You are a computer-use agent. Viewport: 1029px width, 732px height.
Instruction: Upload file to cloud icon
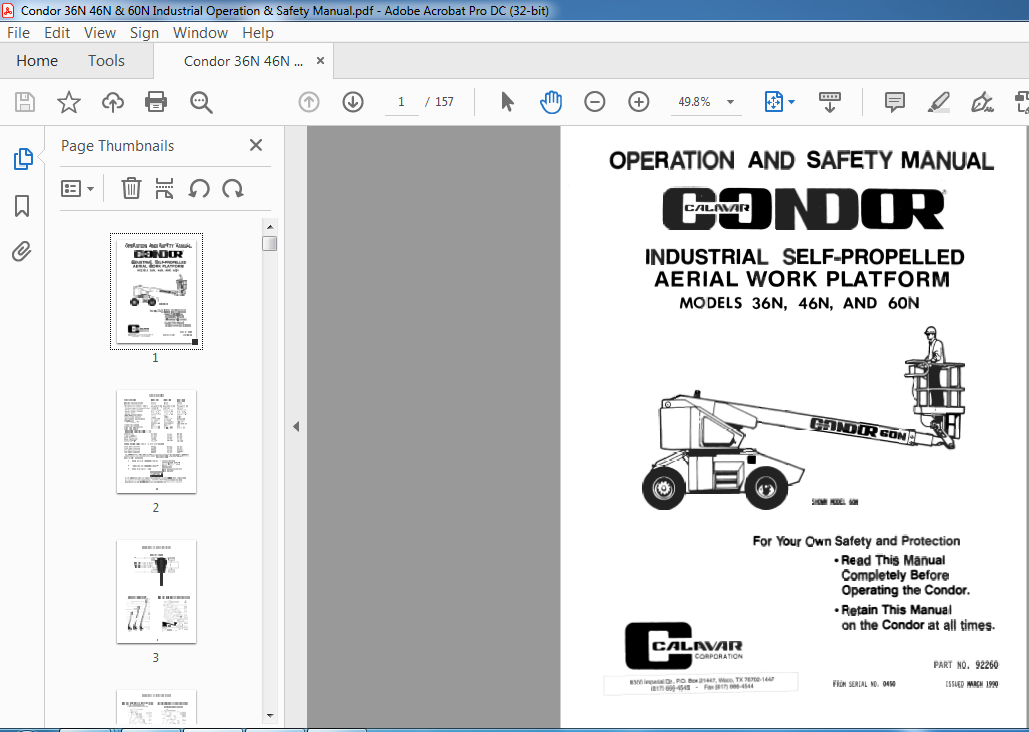113,102
